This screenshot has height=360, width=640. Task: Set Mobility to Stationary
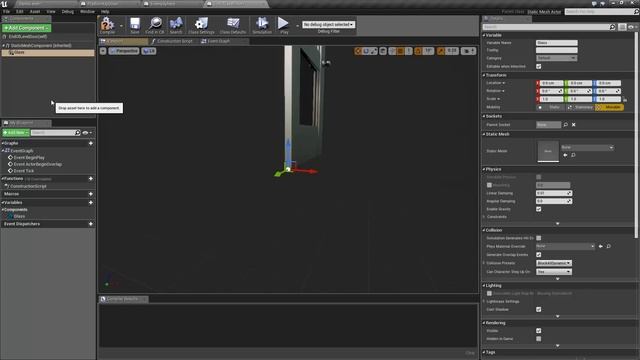point(580,107)
